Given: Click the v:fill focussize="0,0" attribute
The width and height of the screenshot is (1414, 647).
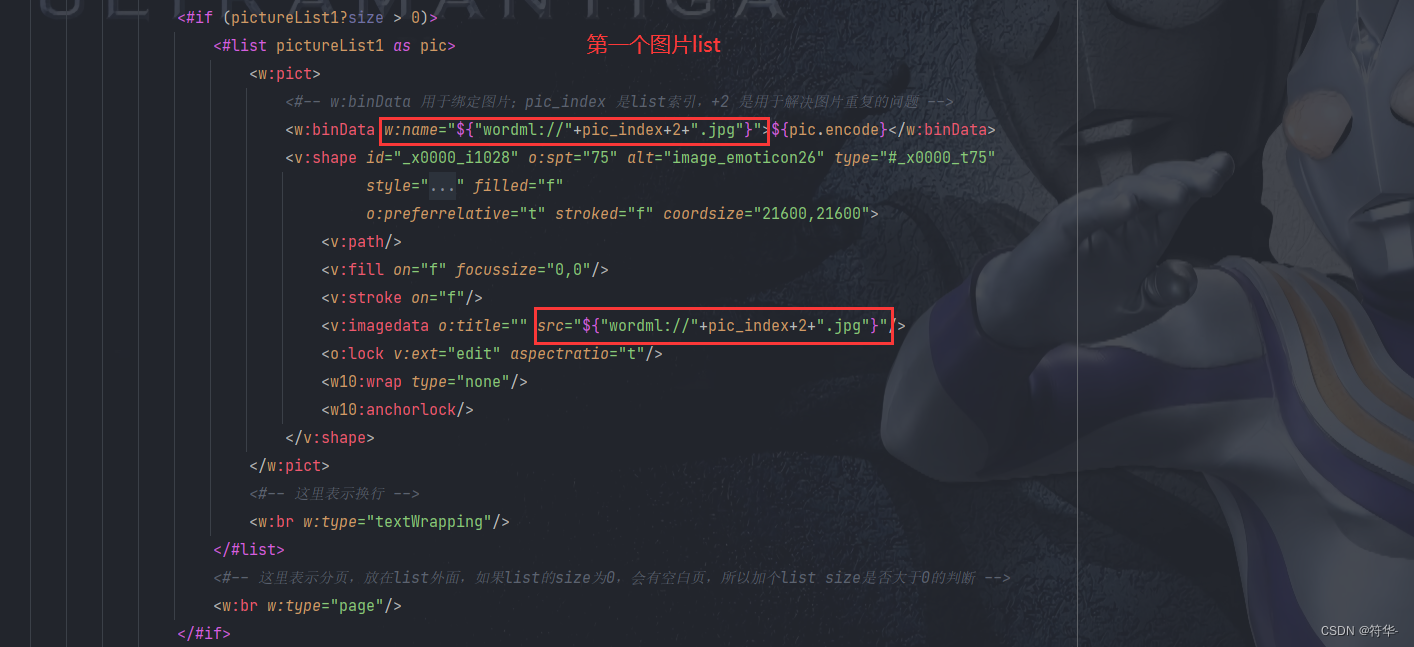Looking at the screenshot, I should (x=527, y=270).
